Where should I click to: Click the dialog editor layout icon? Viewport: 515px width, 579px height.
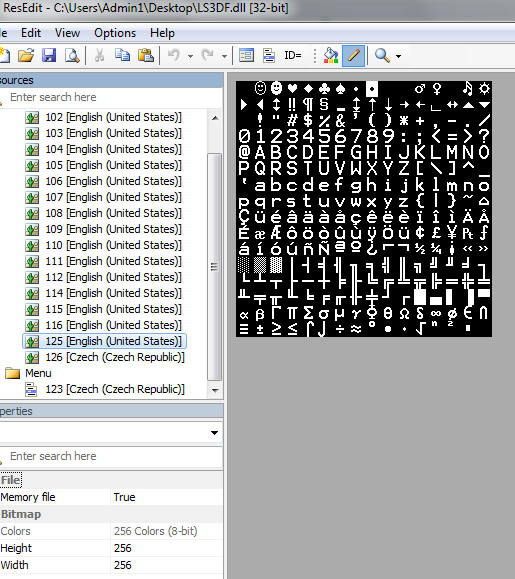246,56
